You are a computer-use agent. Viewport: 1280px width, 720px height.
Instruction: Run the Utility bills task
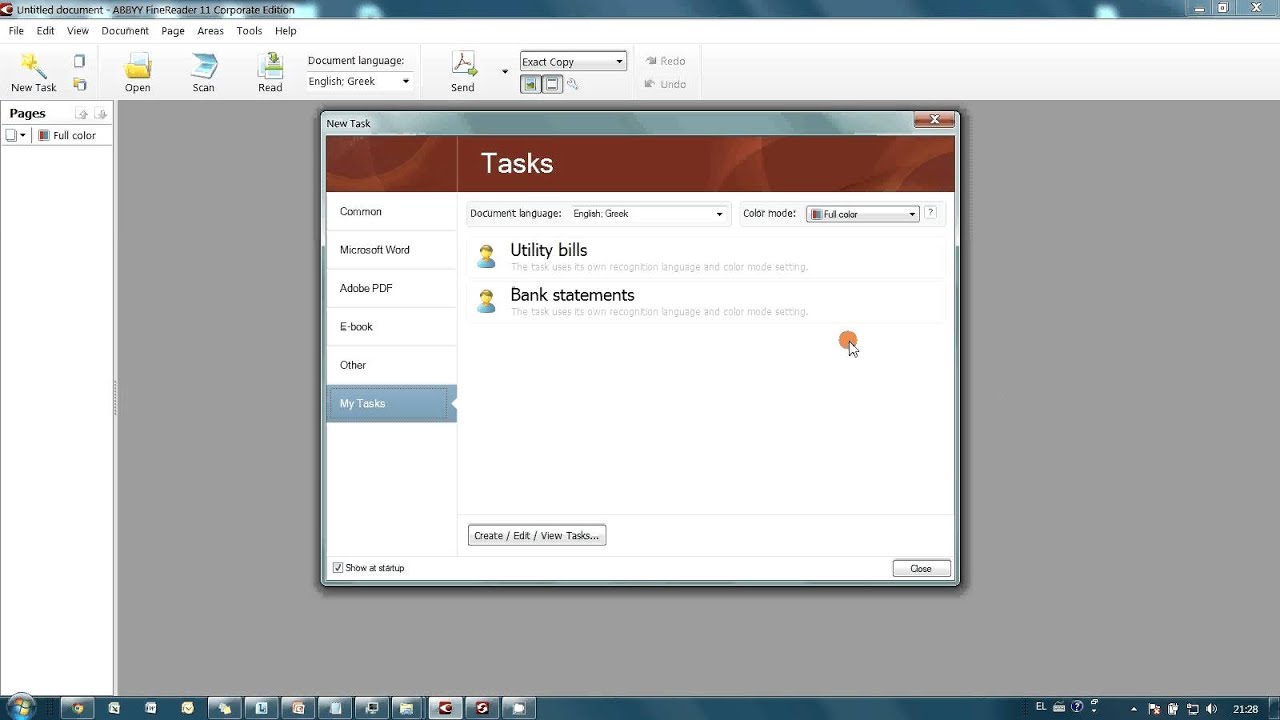(x=705, y=257)
